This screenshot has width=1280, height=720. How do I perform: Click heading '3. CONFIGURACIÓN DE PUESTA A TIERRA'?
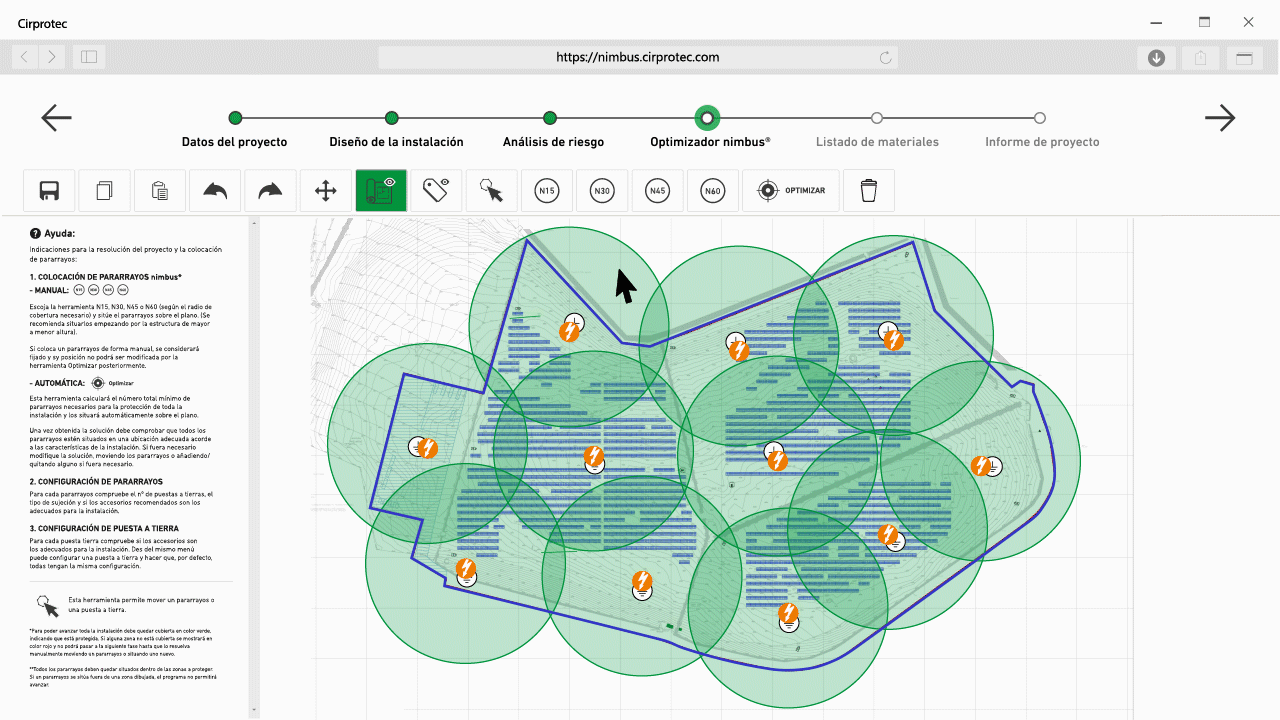tap(104, 528)
